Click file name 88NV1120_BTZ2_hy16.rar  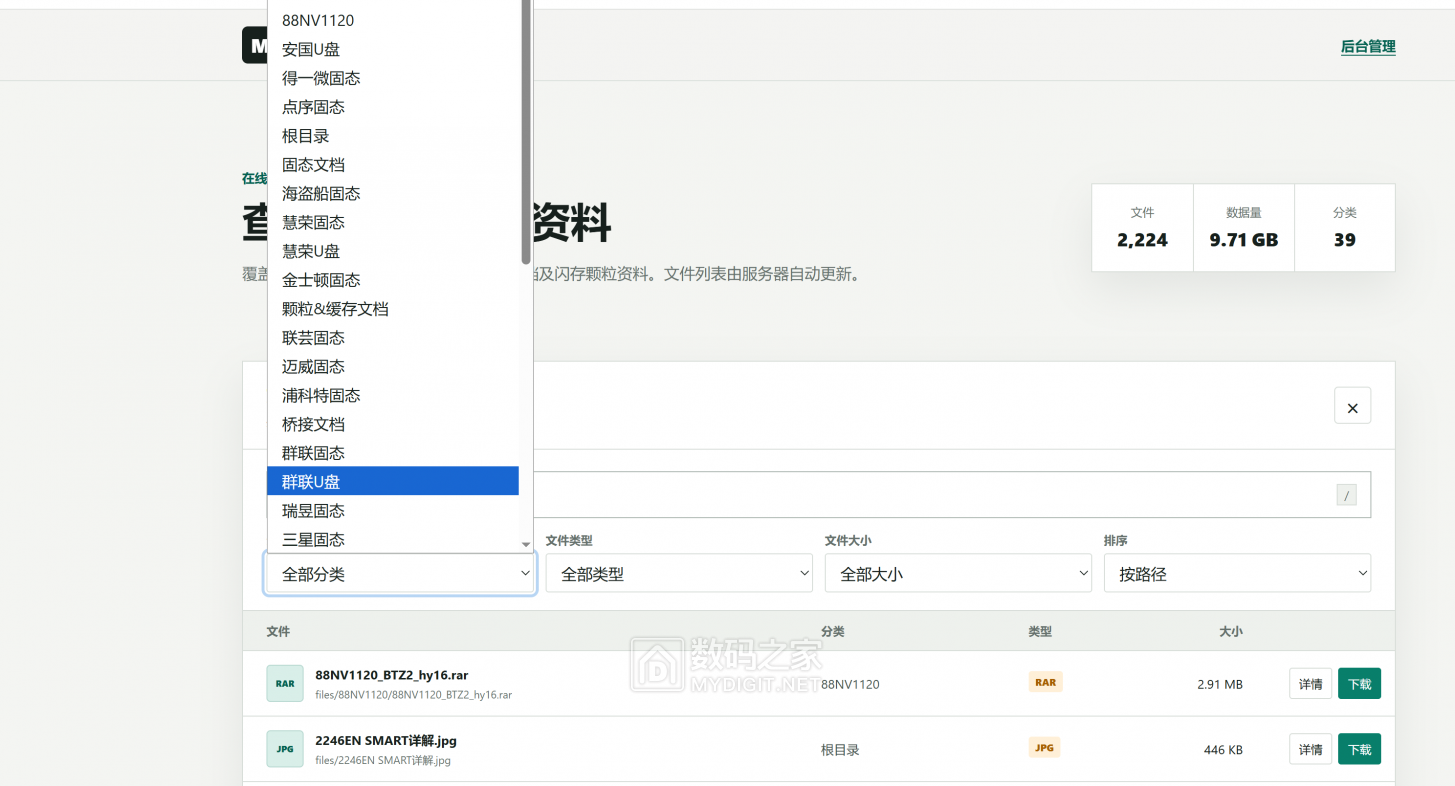click(x=392, y=675)
